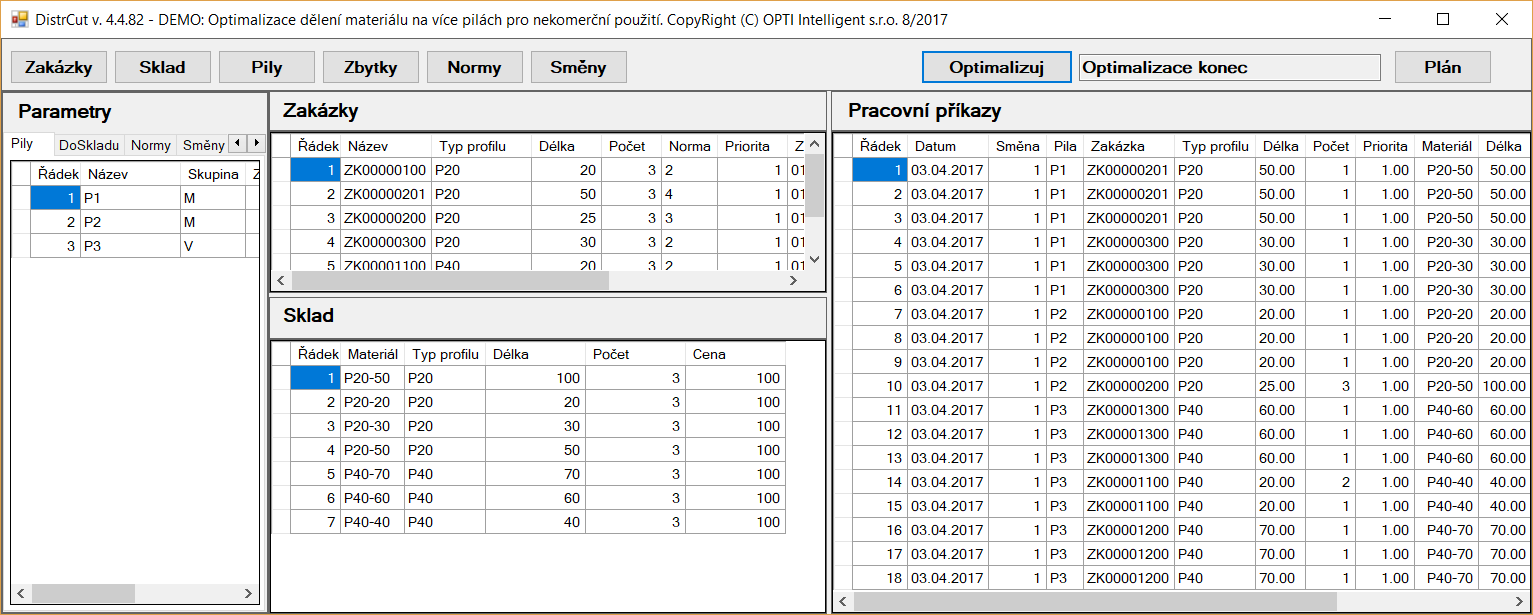Screen dimensions: 1533x615
Task: Run the Optimalizuj button
Action: coord(997,67)
